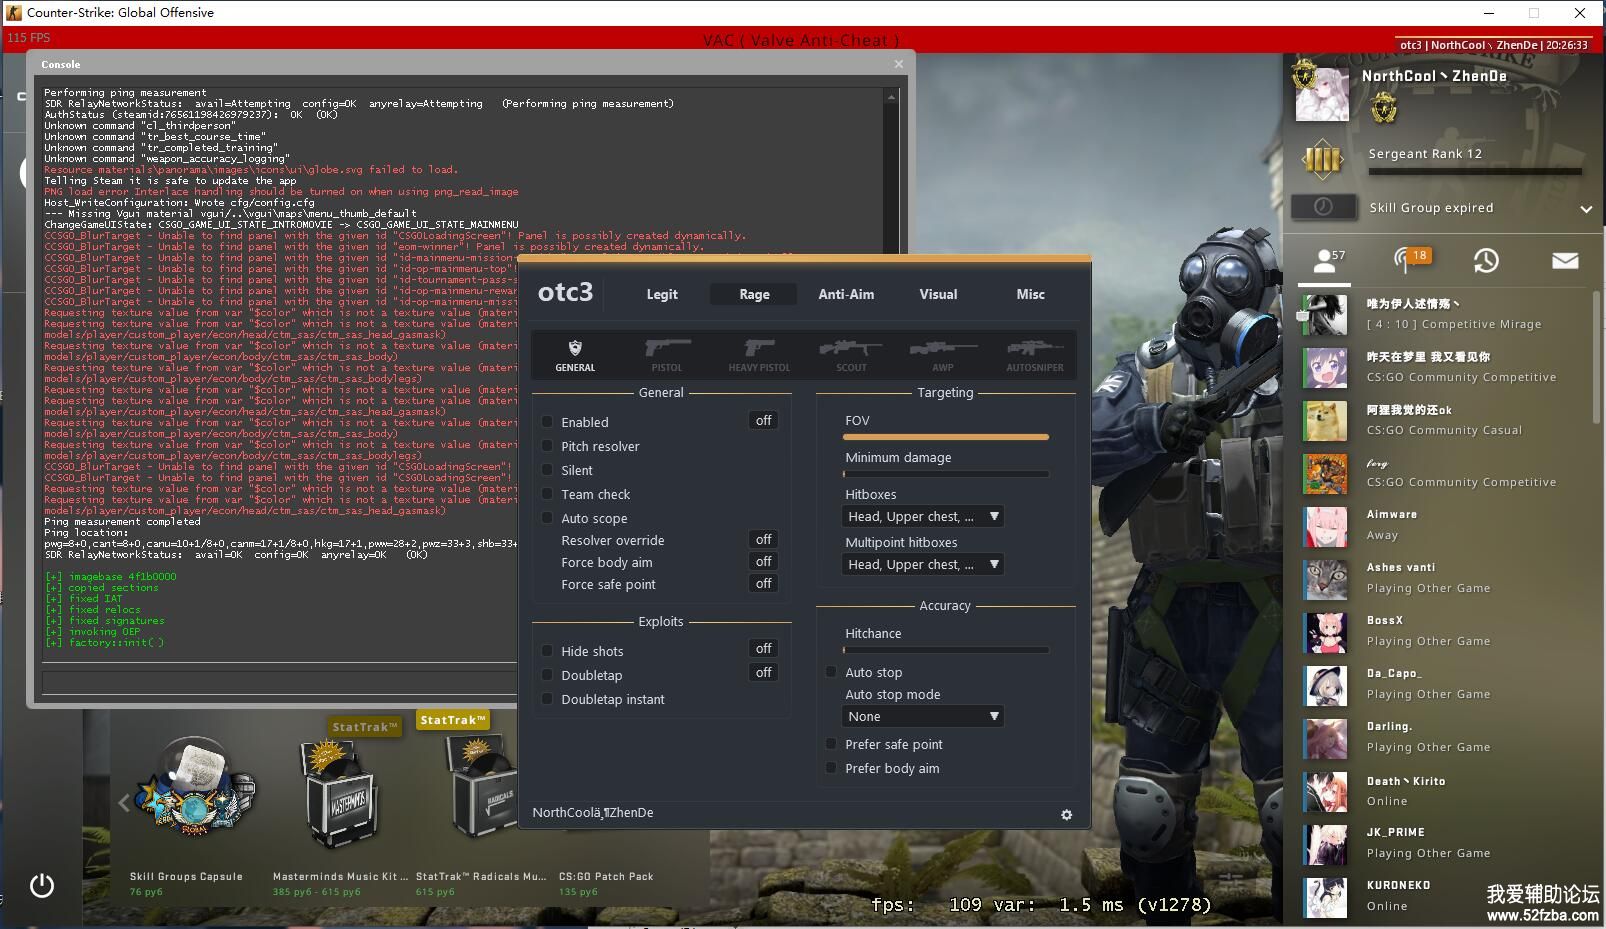Viewport: 1606px width, 929px height.
Task: Open BossX friend avatar
Action: (x=1325, y=632)
